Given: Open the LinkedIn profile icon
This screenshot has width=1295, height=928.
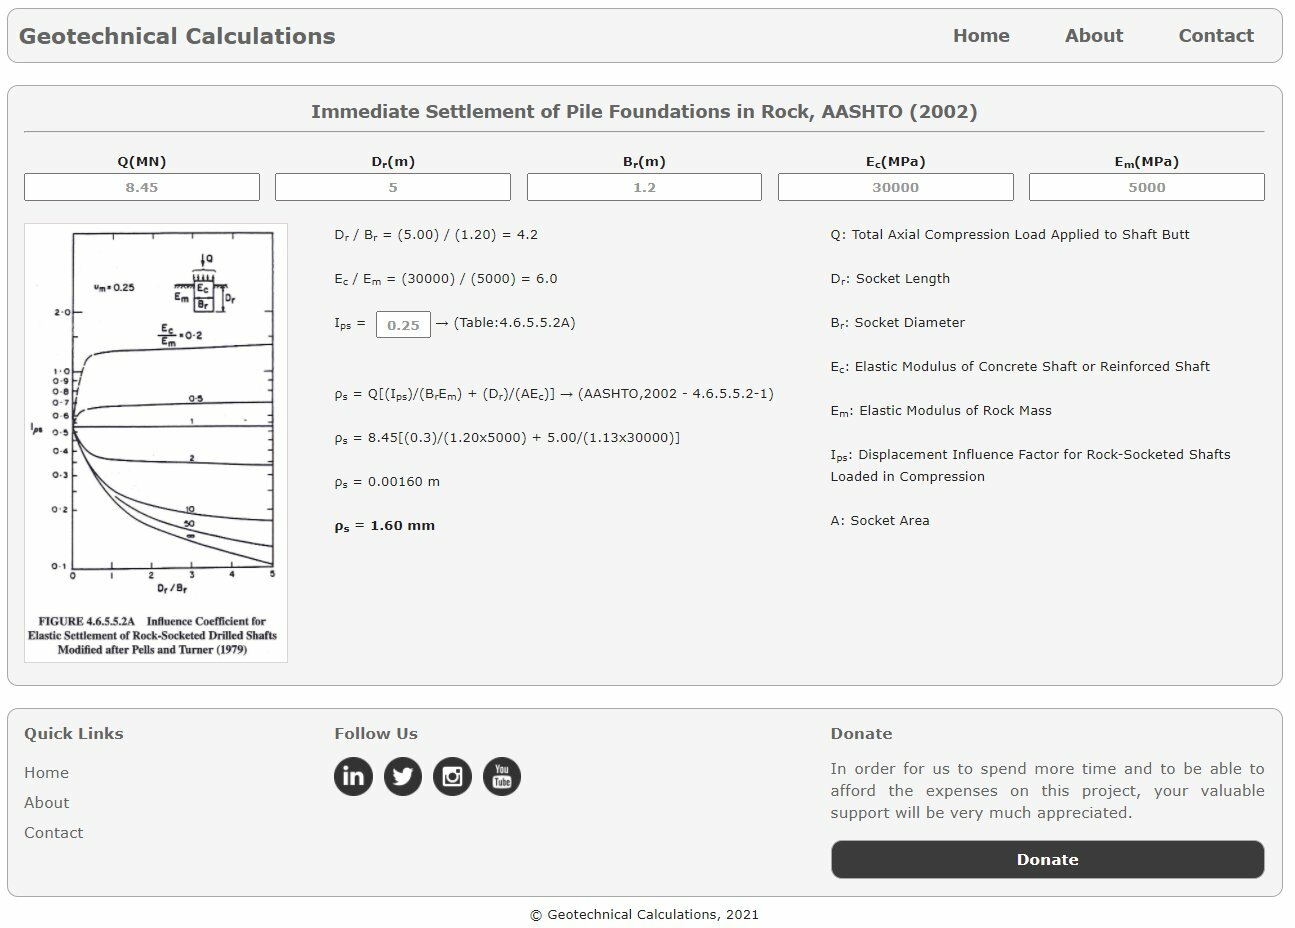Looking at the screenshot, I should coord(352,776).
